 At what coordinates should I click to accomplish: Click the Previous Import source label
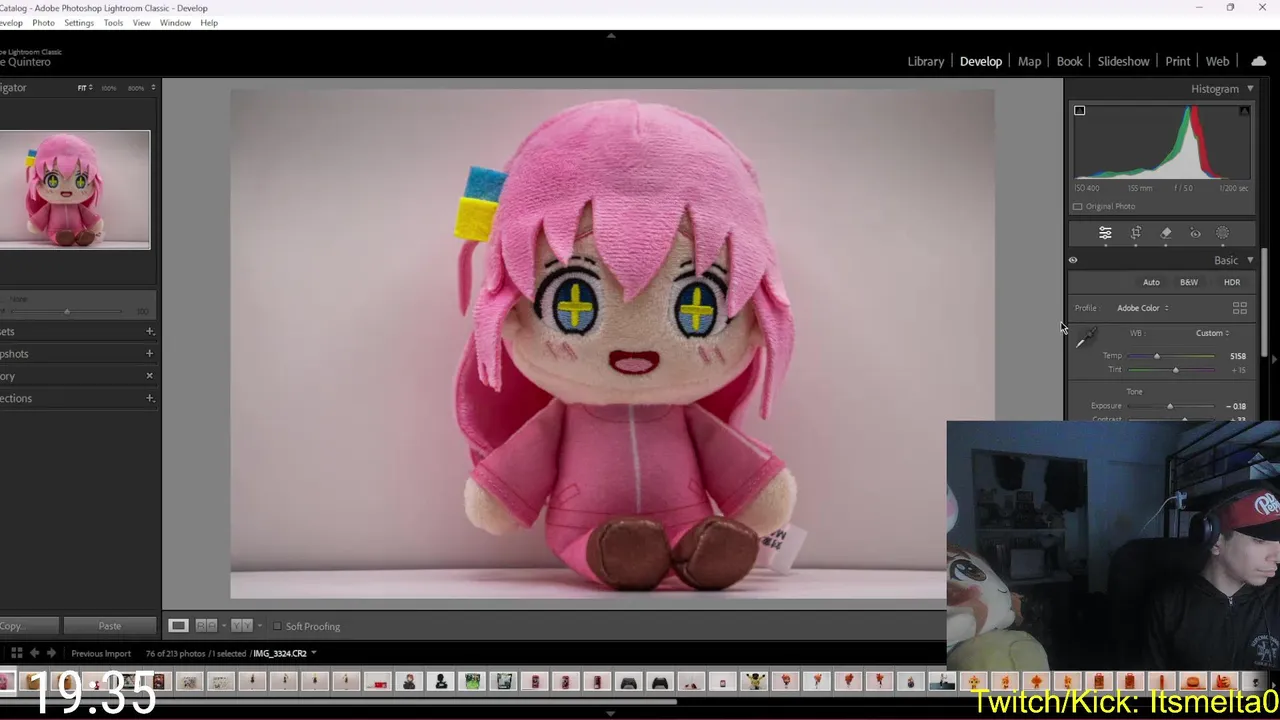point(101,653)
